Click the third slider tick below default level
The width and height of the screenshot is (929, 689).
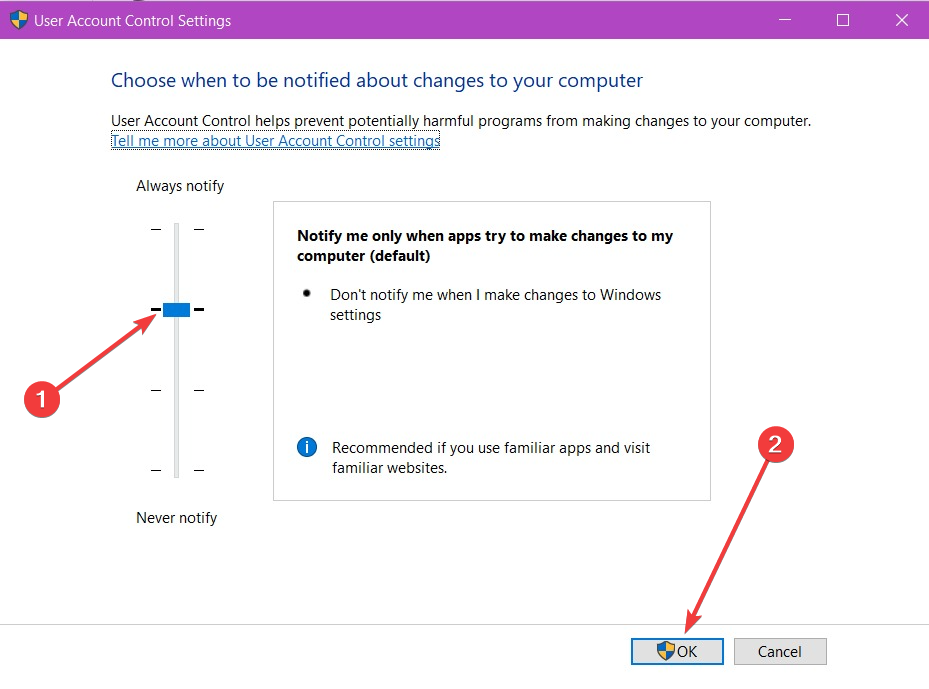pos(177,390)
